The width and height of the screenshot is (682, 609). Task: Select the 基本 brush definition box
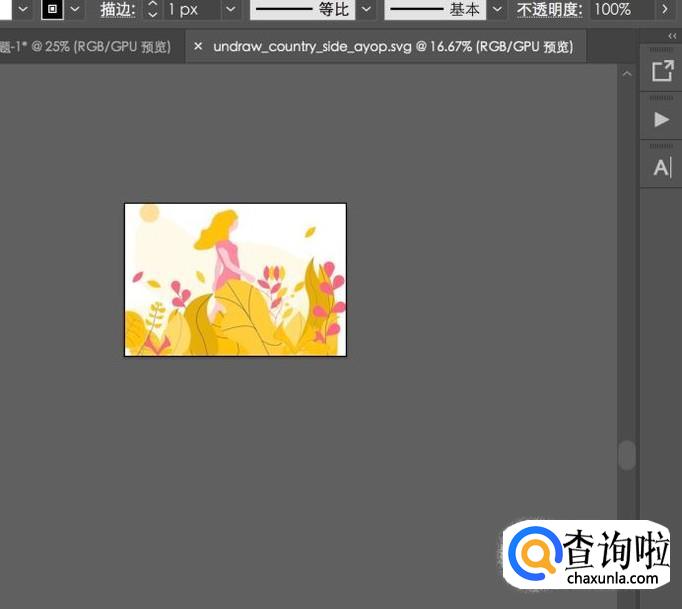(435, 9)
